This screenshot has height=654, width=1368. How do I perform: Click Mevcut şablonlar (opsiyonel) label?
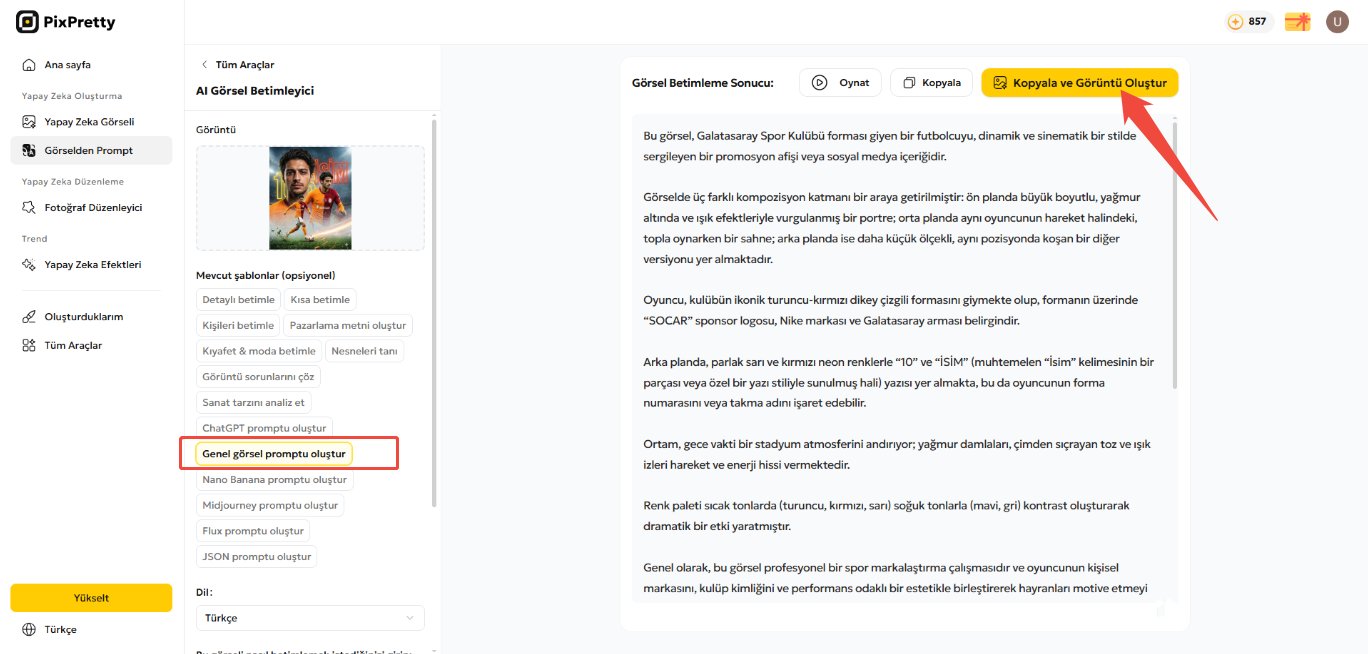[x=266, y=275]
